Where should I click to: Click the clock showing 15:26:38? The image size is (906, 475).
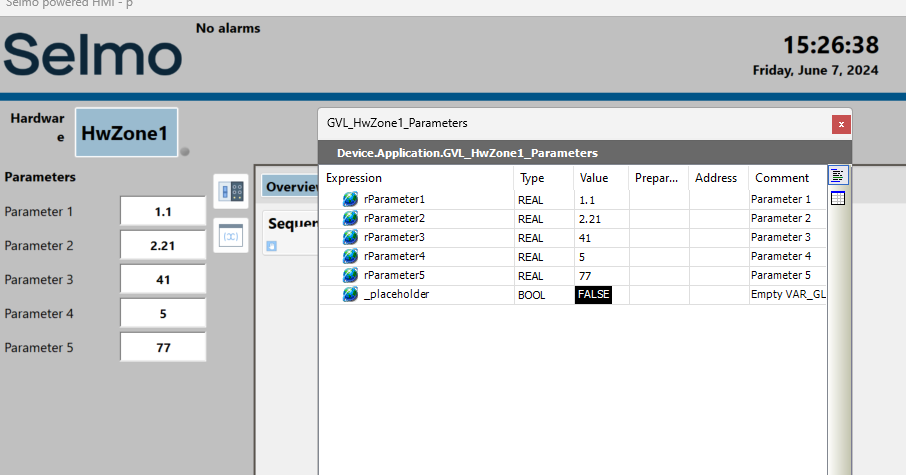[830, 45]
